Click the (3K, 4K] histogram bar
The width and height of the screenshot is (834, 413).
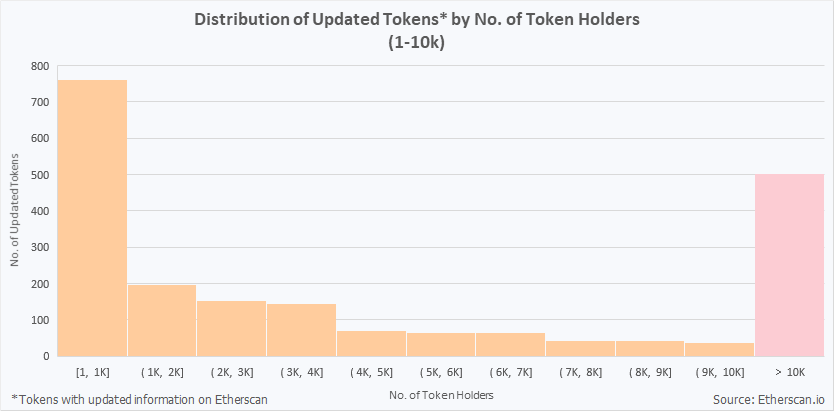[x=301, y=329]
